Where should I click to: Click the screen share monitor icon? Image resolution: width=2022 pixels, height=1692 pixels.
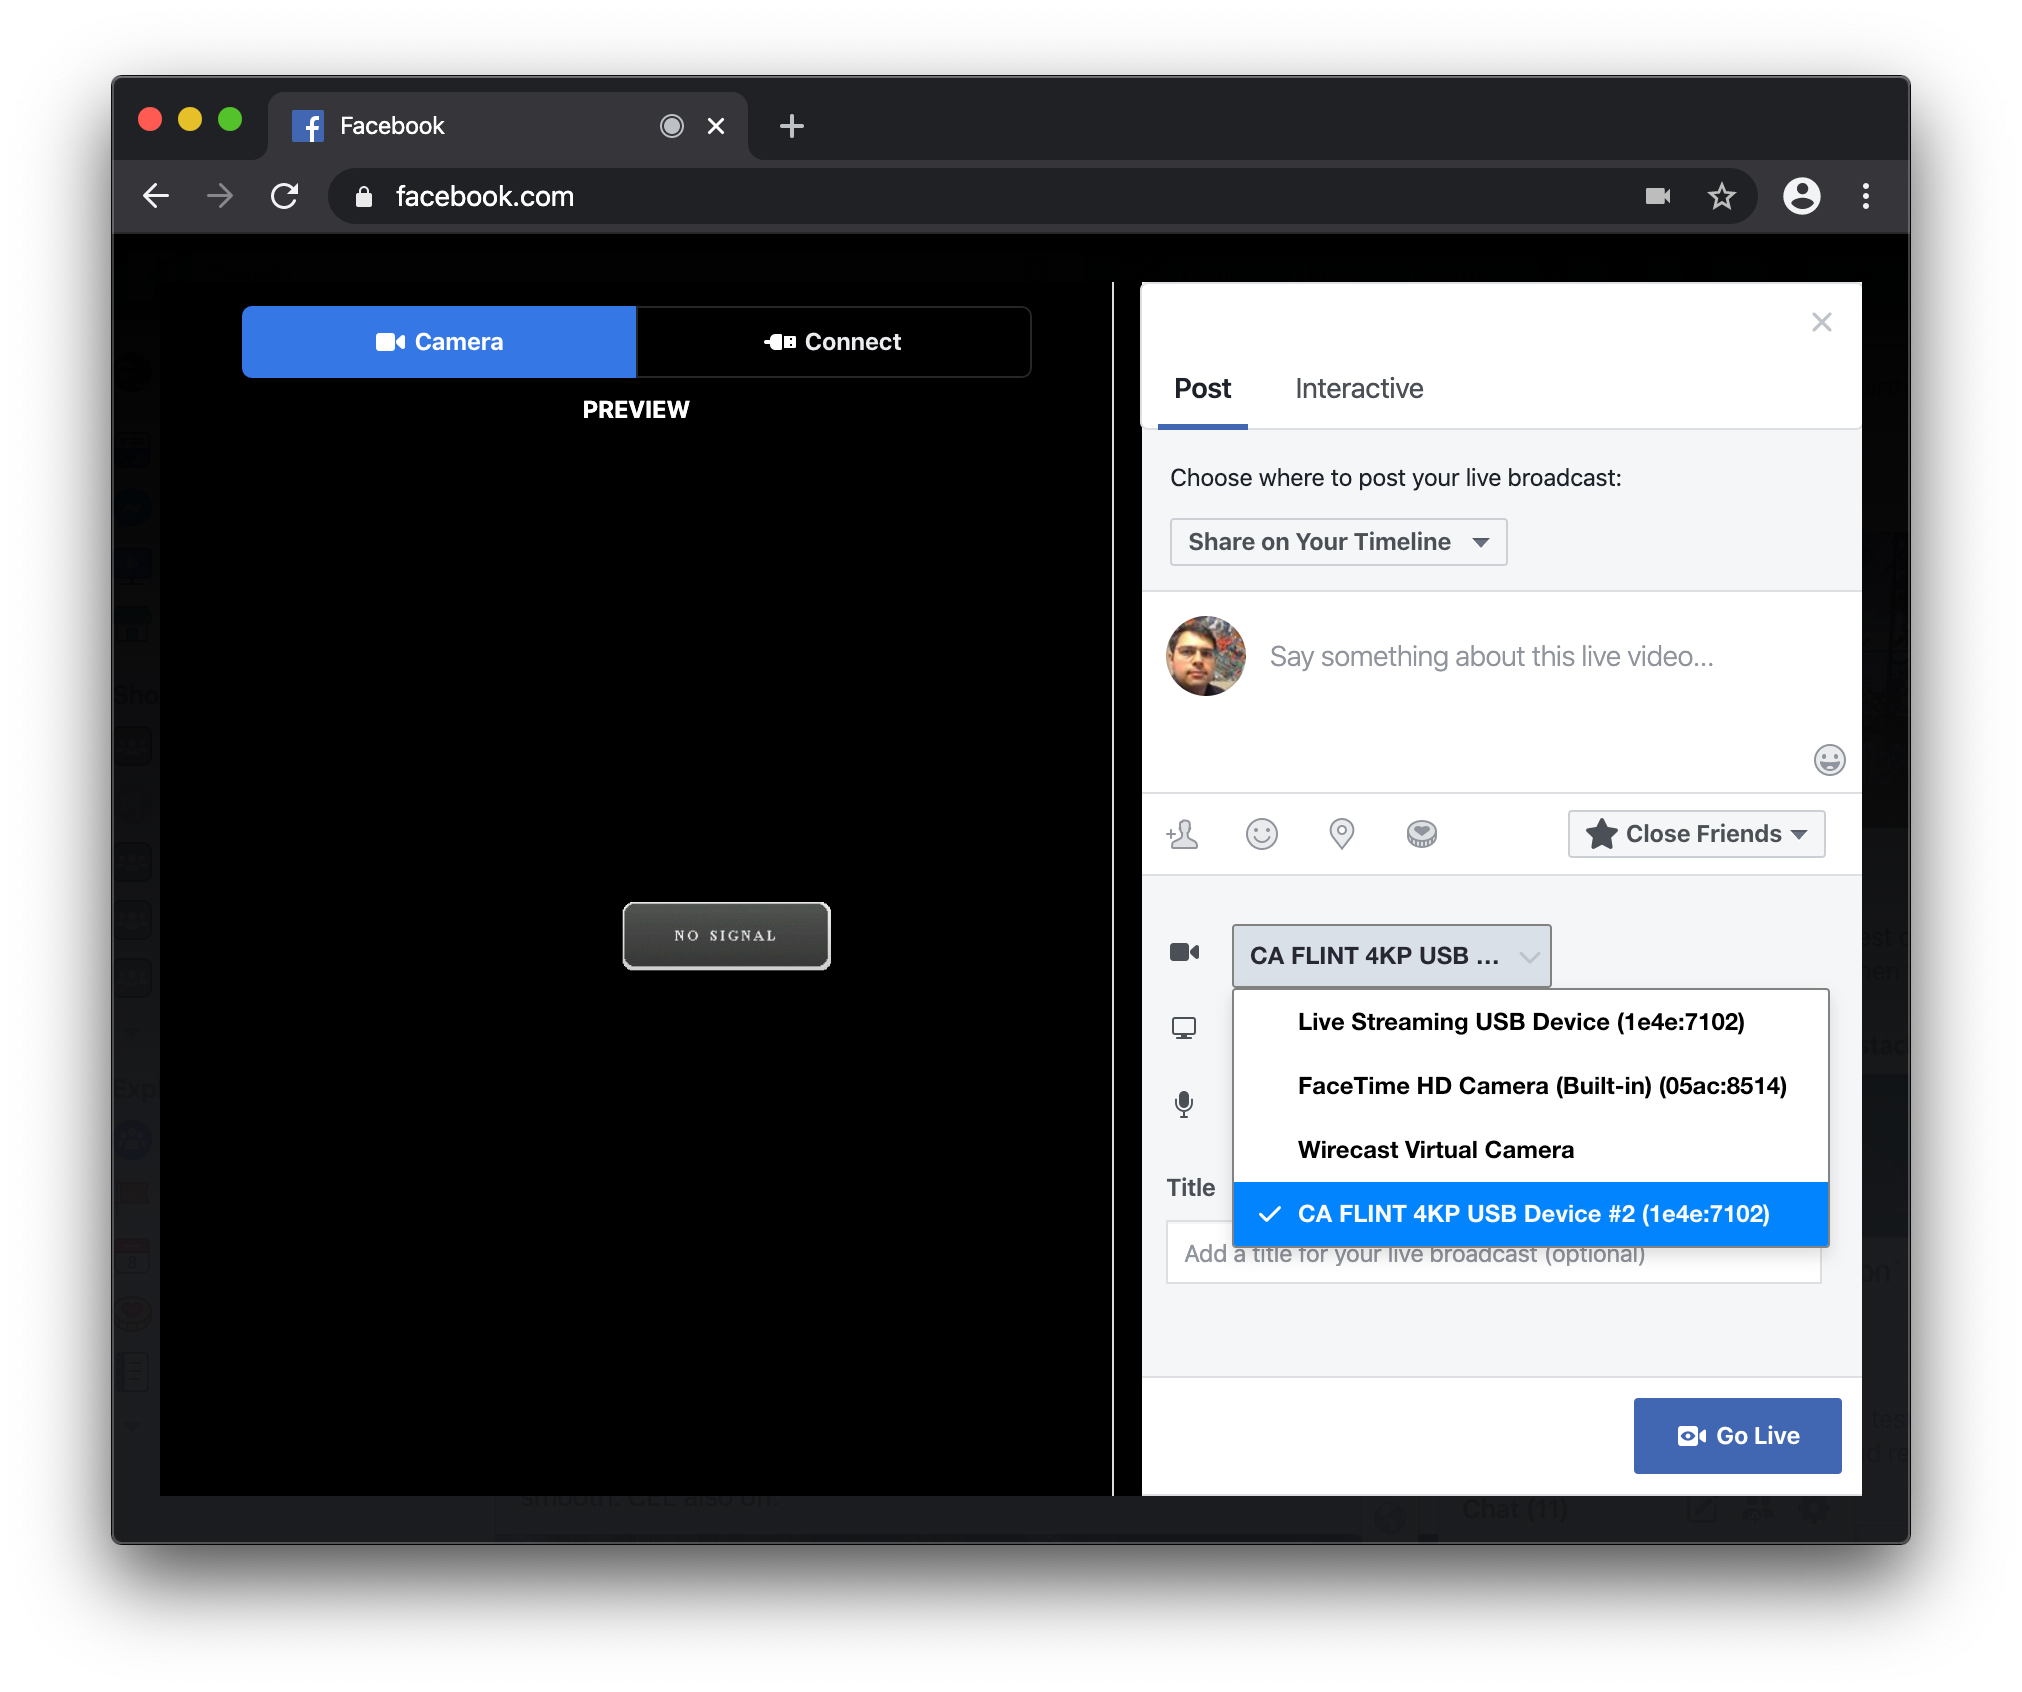(x=1184, y=1028)
